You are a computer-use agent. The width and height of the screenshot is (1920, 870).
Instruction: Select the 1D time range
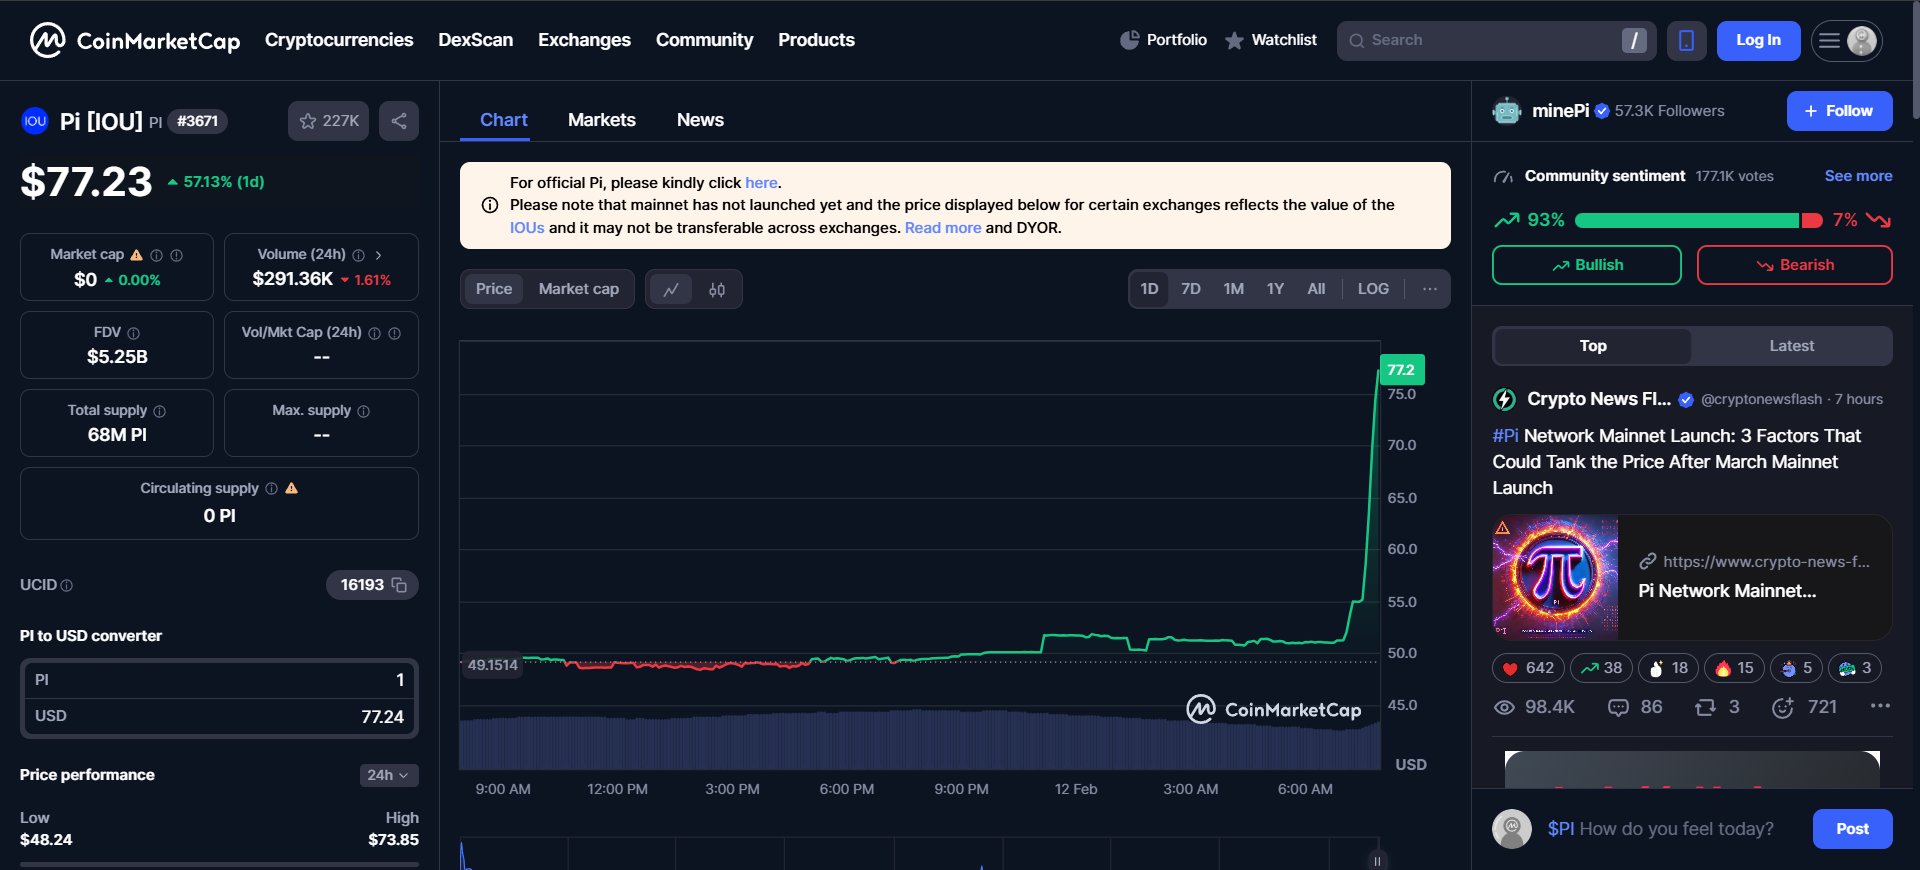click(1150, 289)
